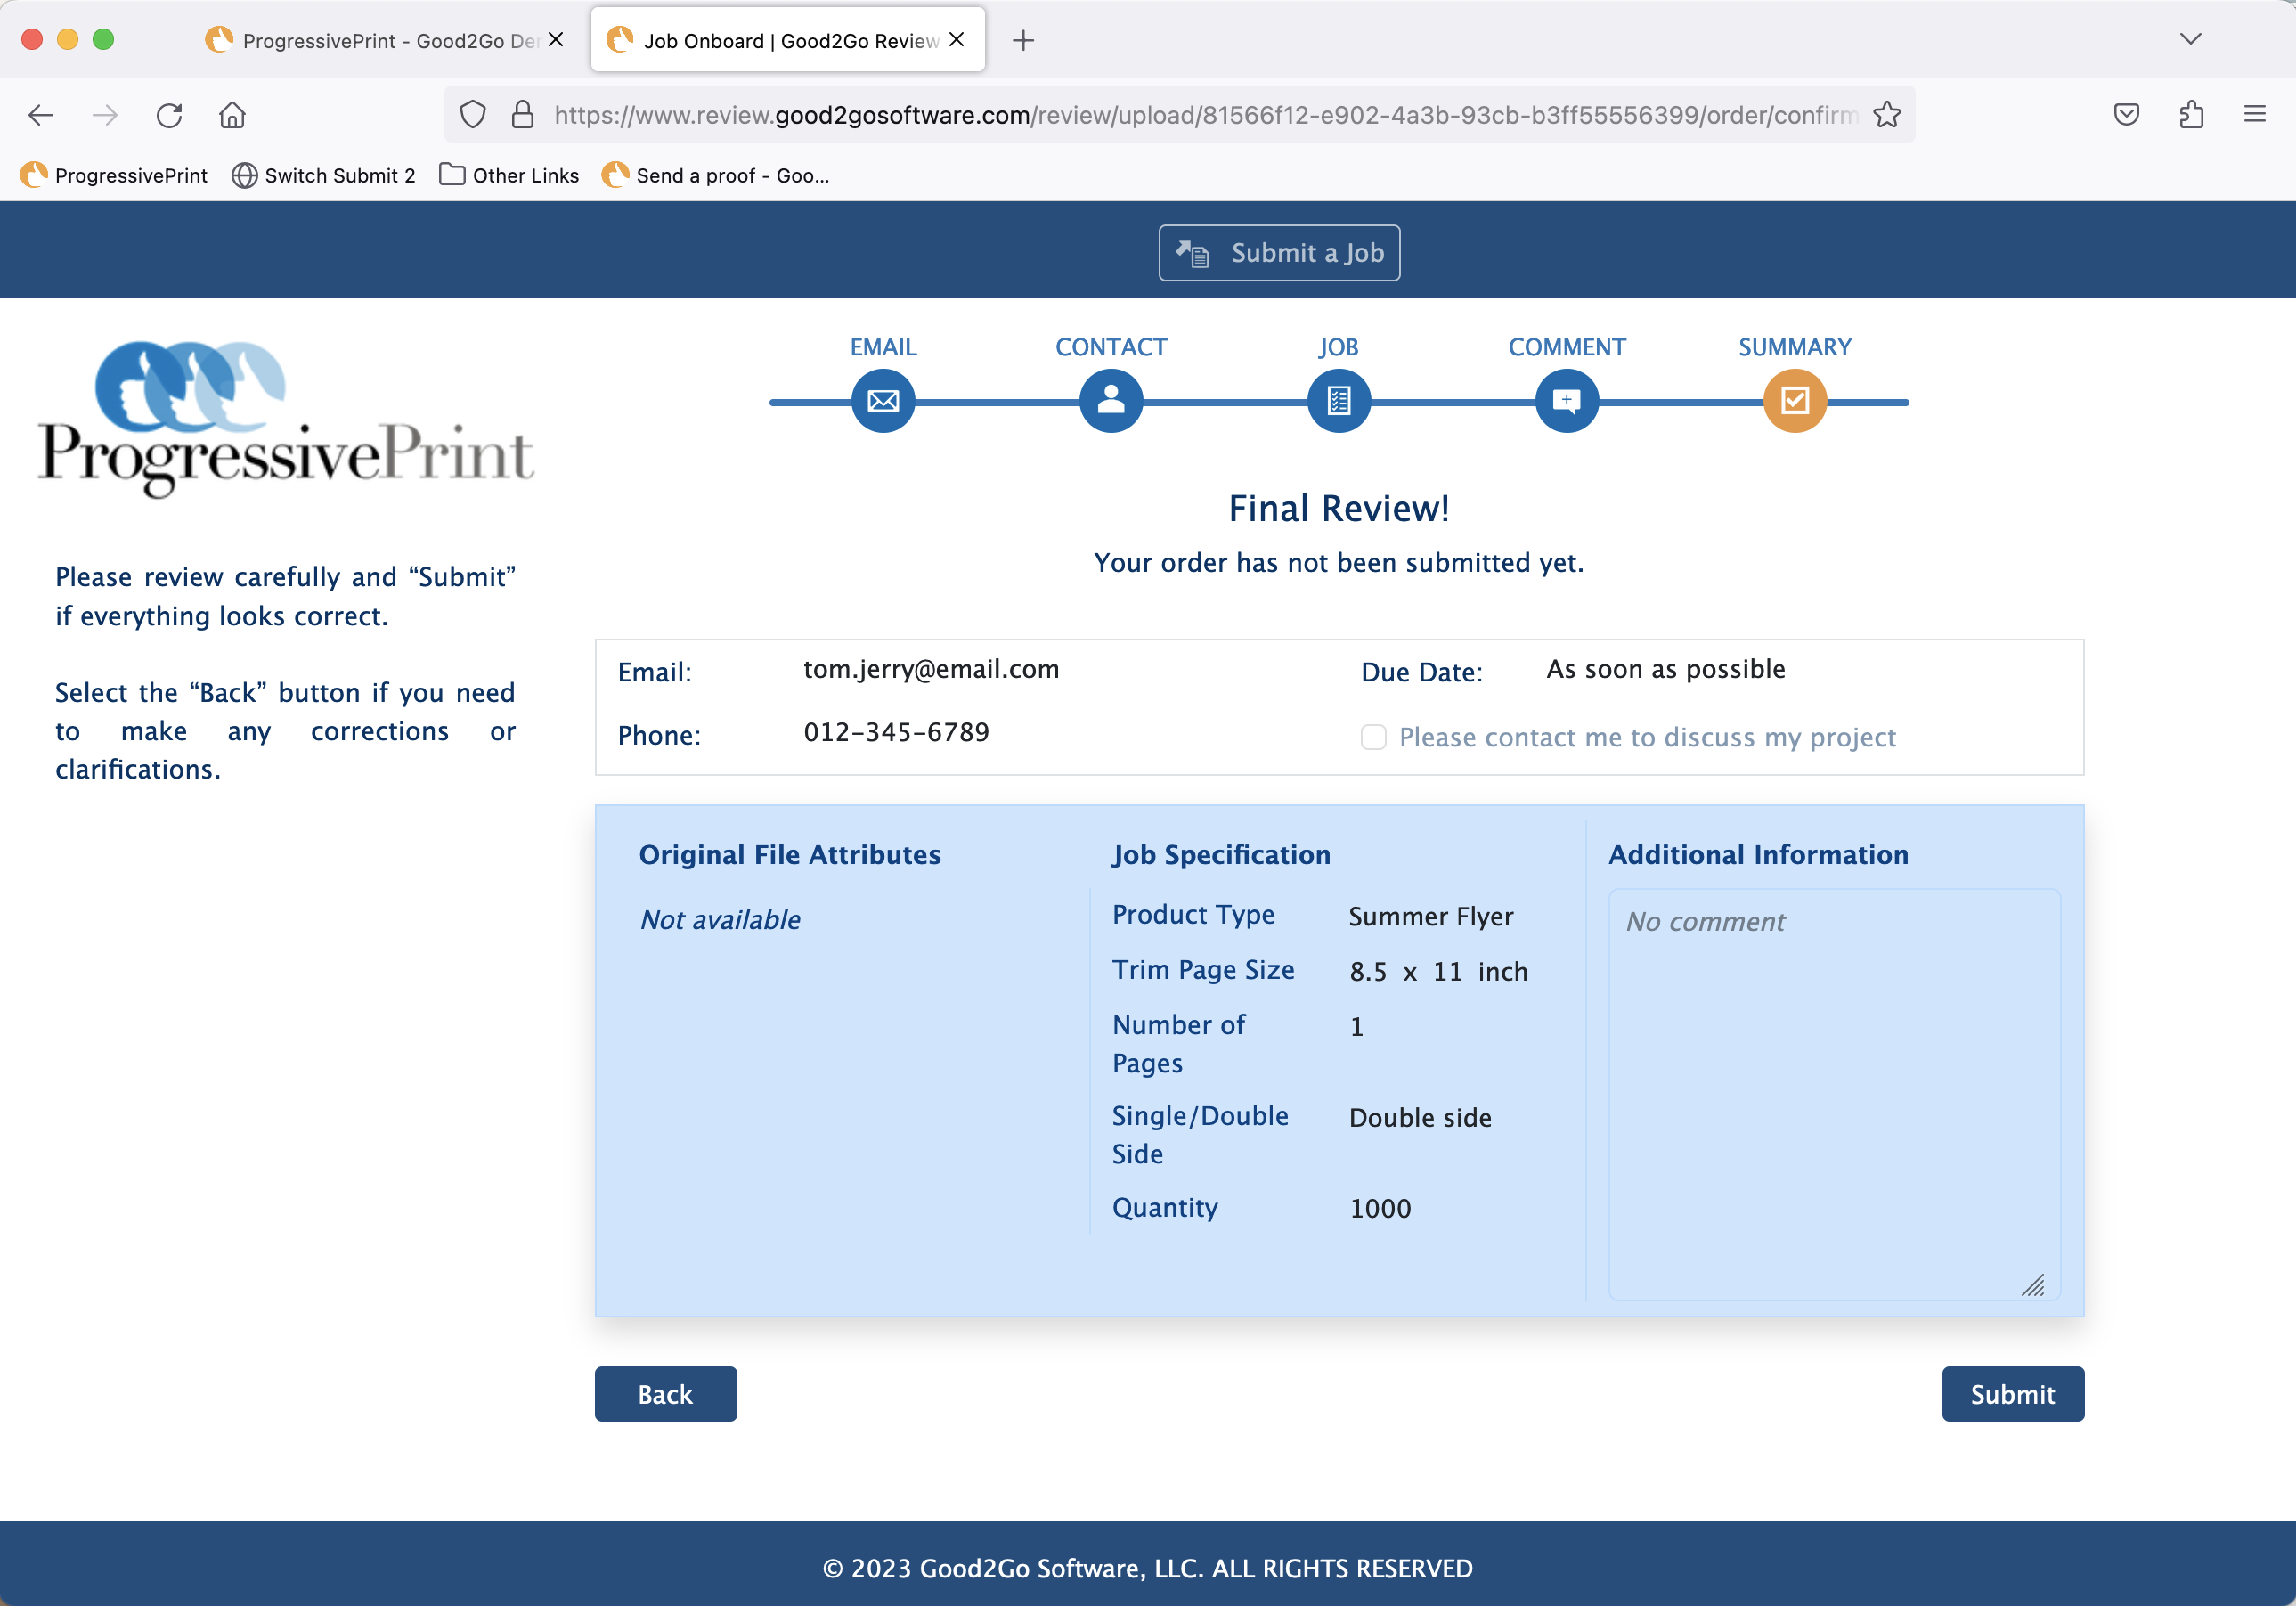Click the Summary step checkmark icon

1794,401
